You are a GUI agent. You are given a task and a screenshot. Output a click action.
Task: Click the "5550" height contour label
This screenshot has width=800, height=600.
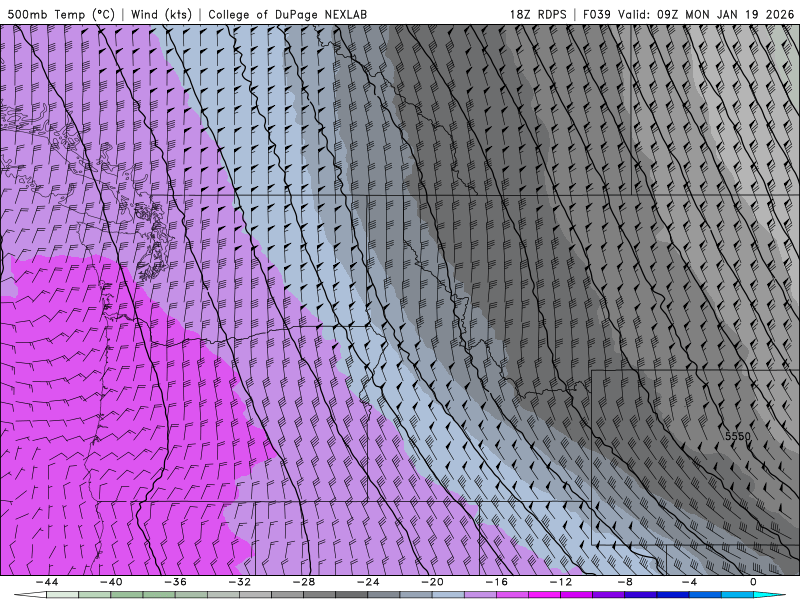(738, 436)
